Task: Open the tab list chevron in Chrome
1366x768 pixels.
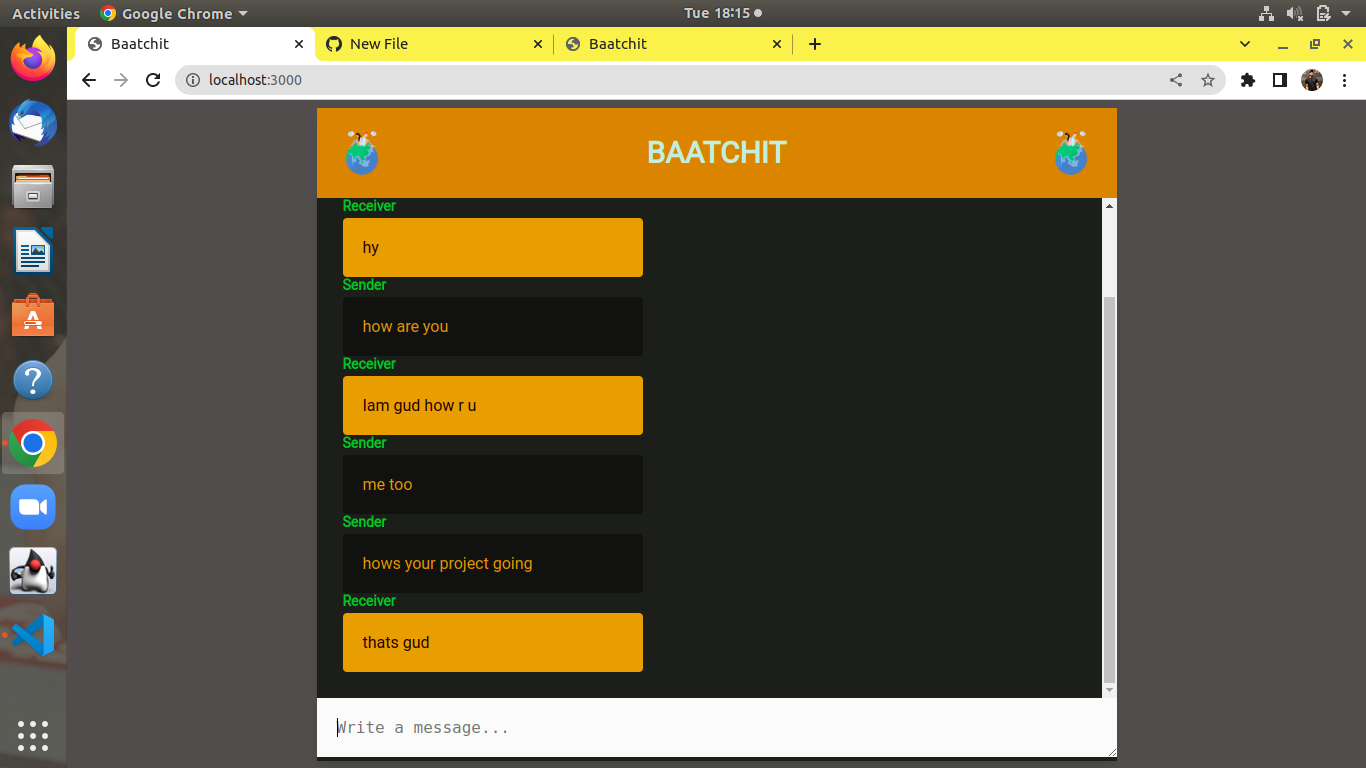Action: click(1244, 44)
